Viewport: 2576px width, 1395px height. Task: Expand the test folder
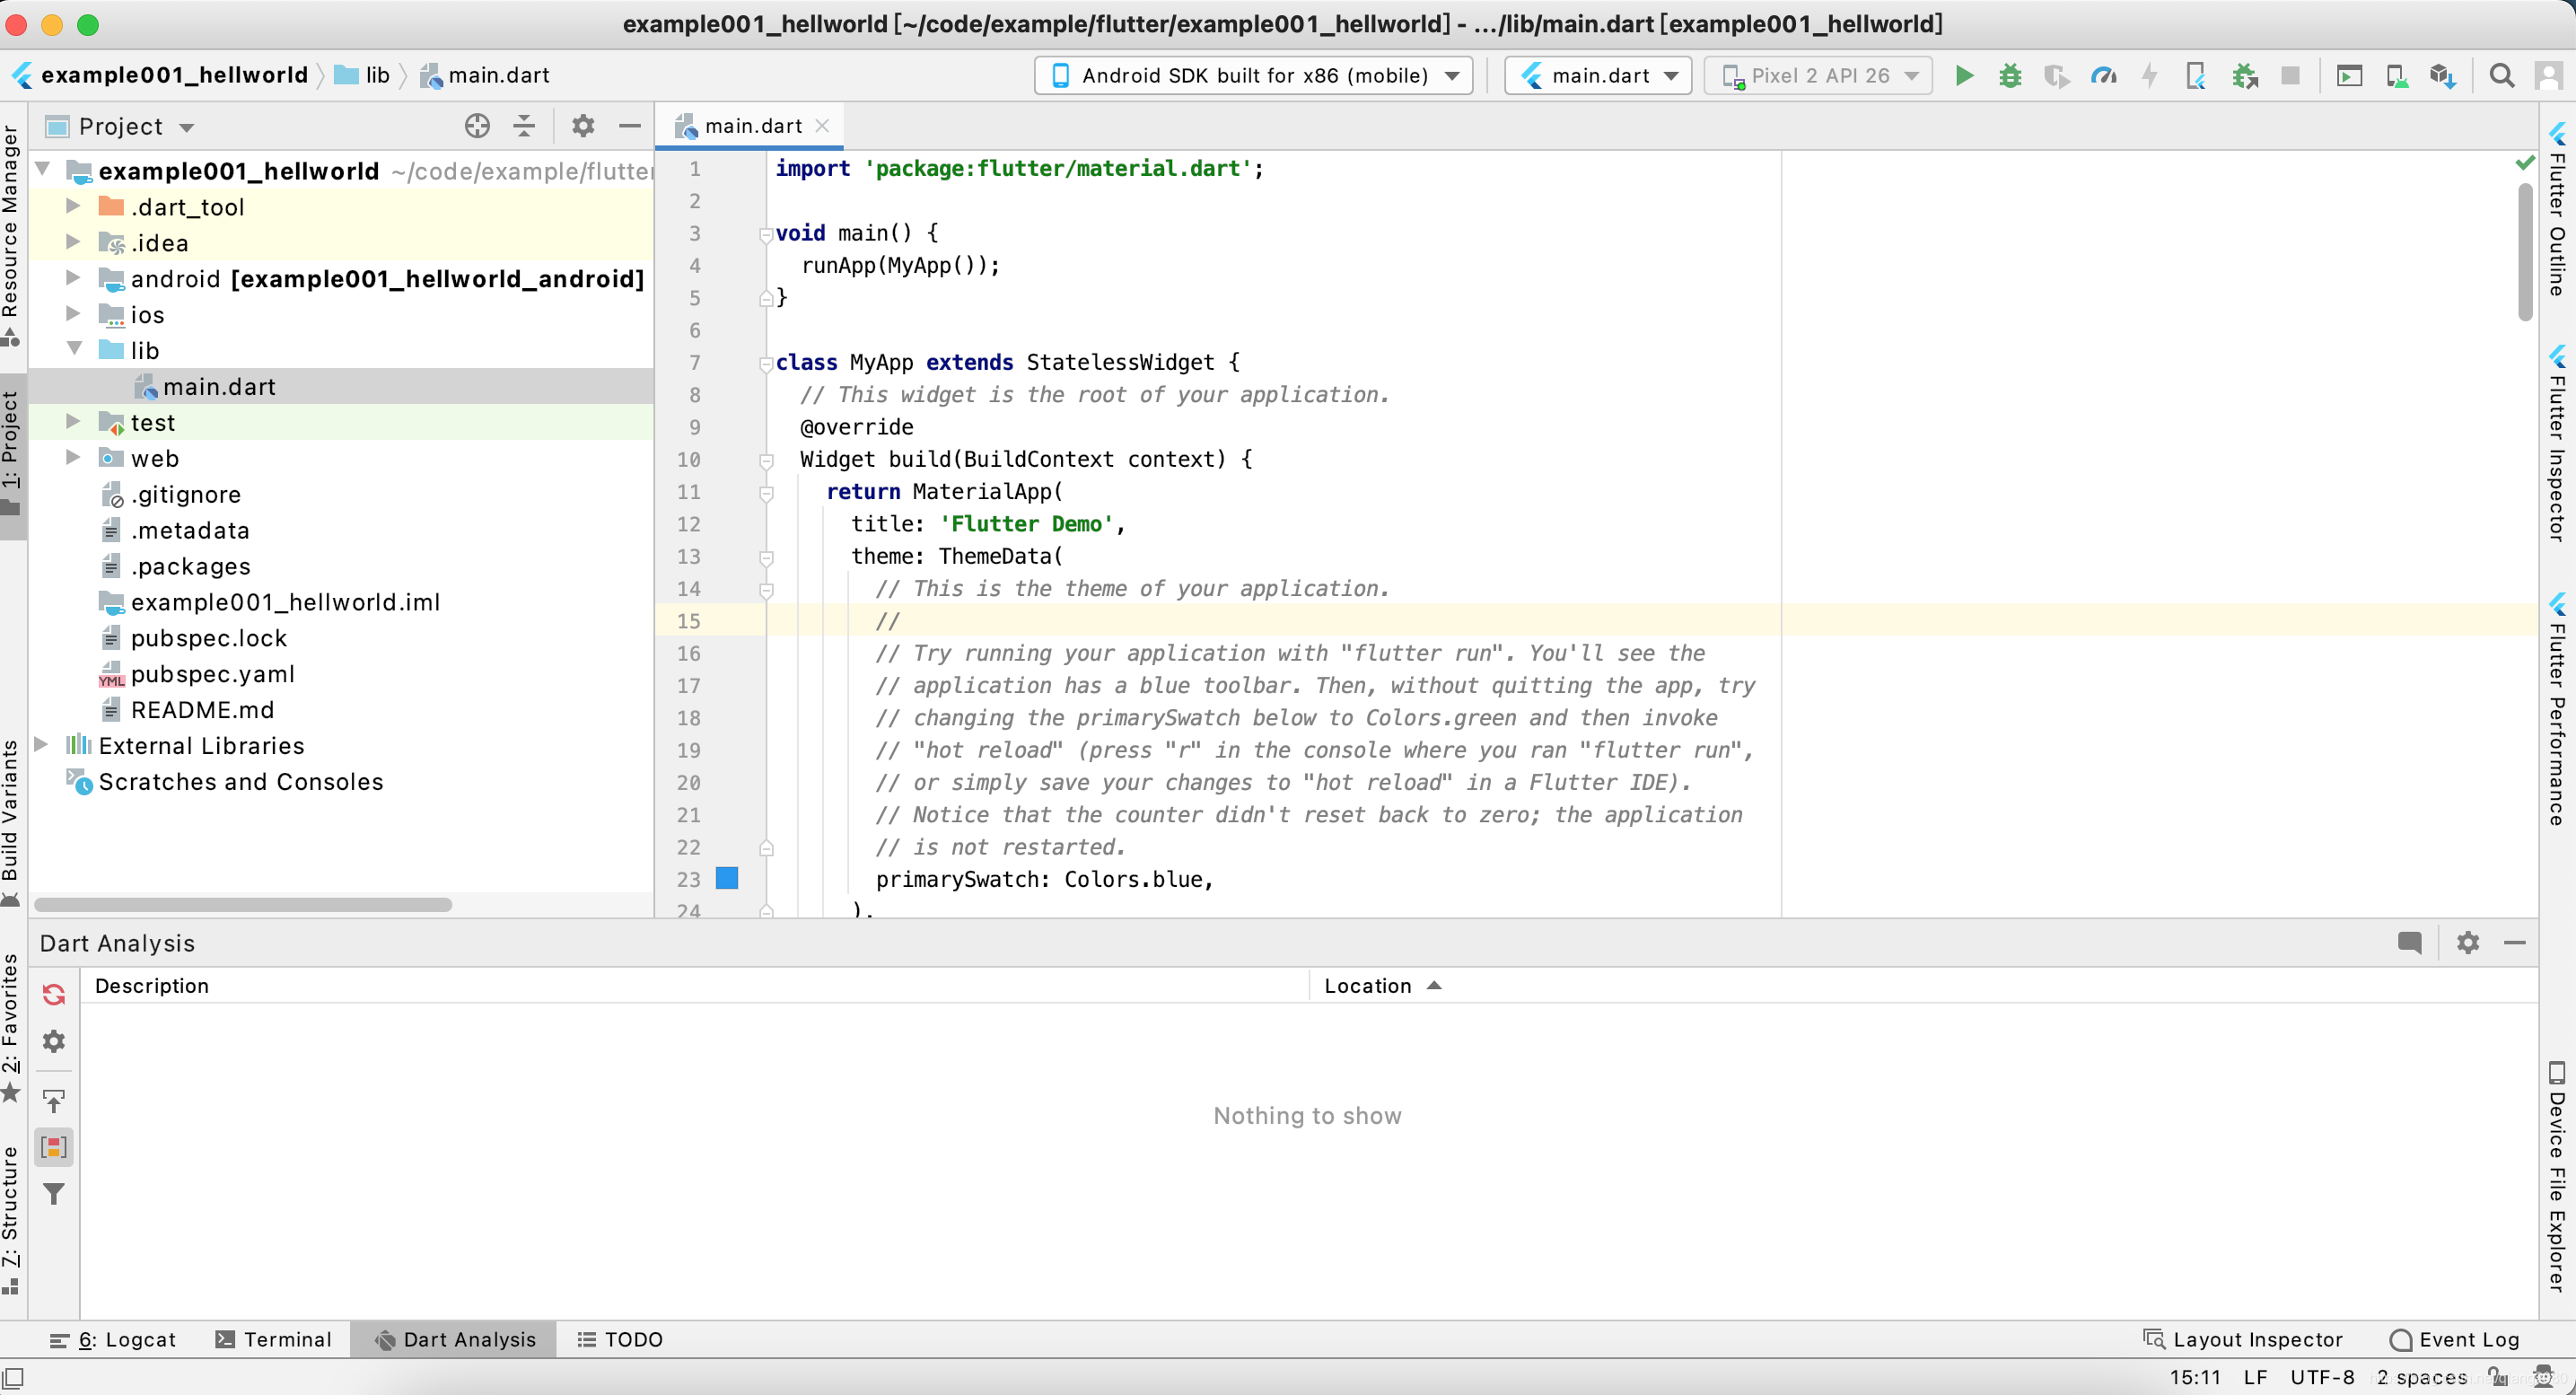click(72, 422)
